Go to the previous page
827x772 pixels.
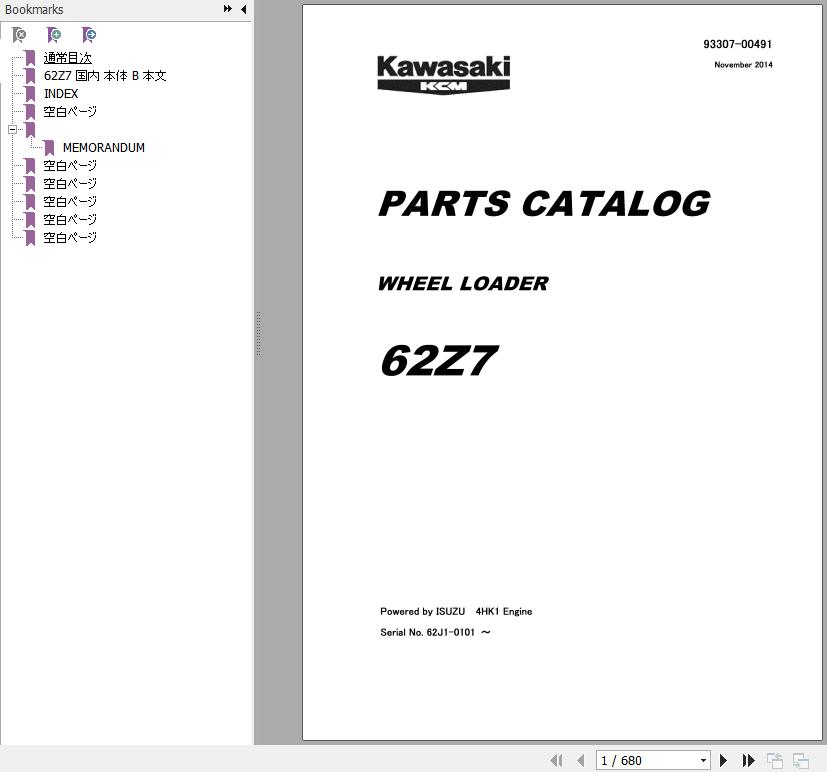581,760
